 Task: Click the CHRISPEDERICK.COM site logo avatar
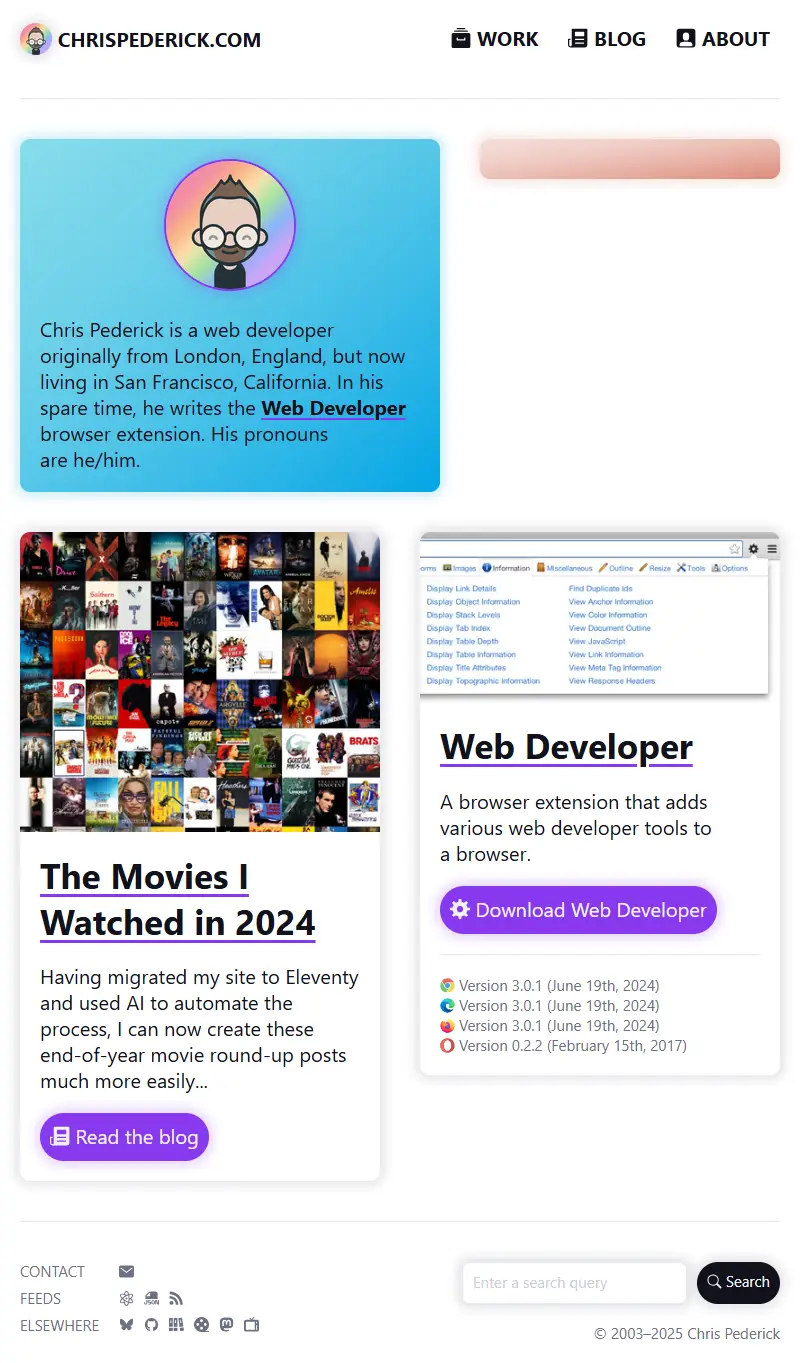(x=36, y=40)
